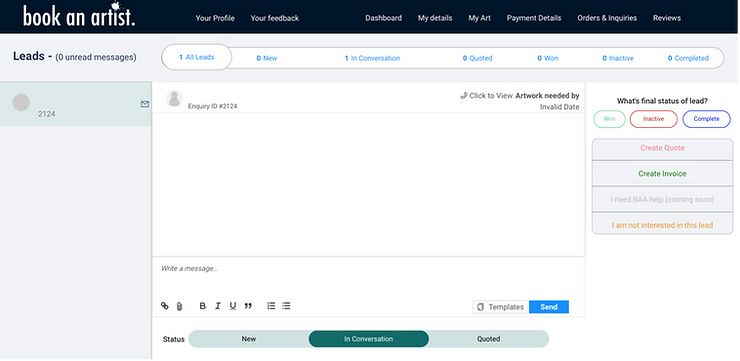Viewport: 740px width, 361px height.
Task: Click I am not interested in this lead
Action: [662, 225]
